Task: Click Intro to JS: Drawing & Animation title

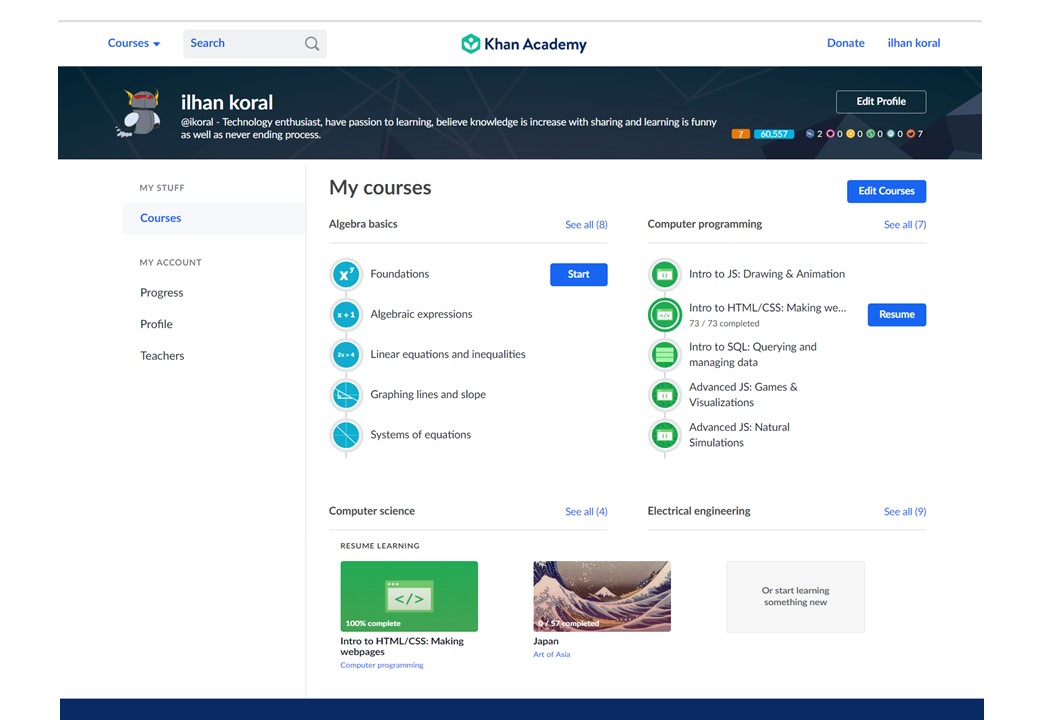Action: pyautogui.click(x=767, y=274)
